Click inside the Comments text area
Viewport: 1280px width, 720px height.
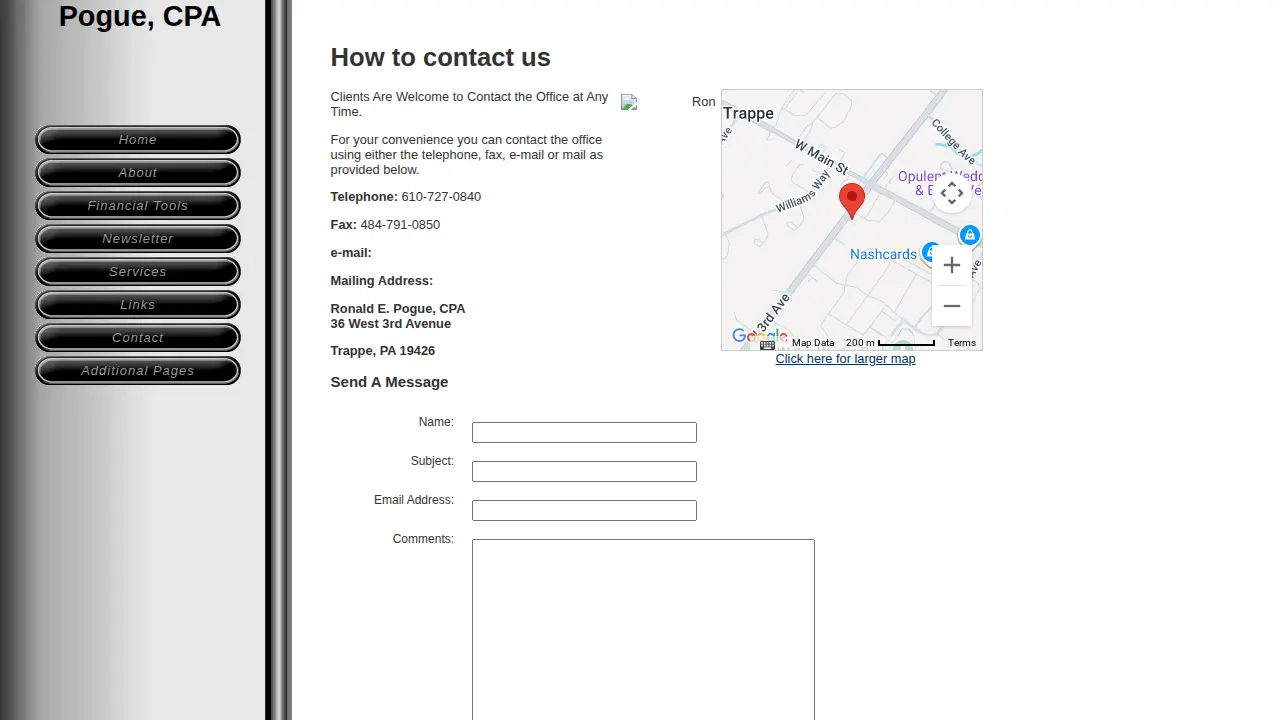[x=643, y=630]
